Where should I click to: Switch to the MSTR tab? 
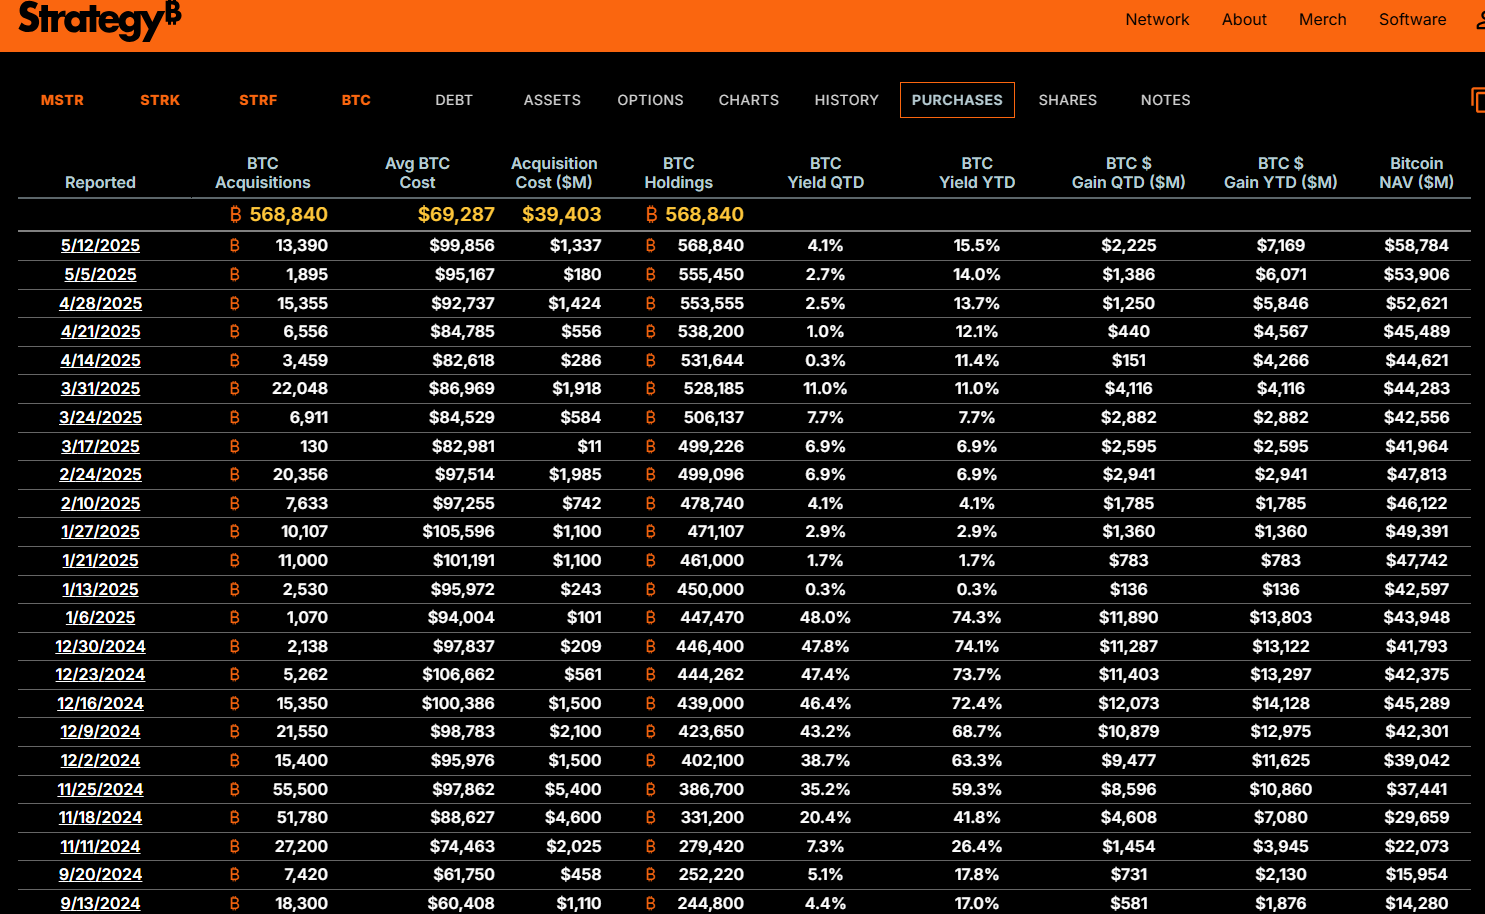pos(62,100)
